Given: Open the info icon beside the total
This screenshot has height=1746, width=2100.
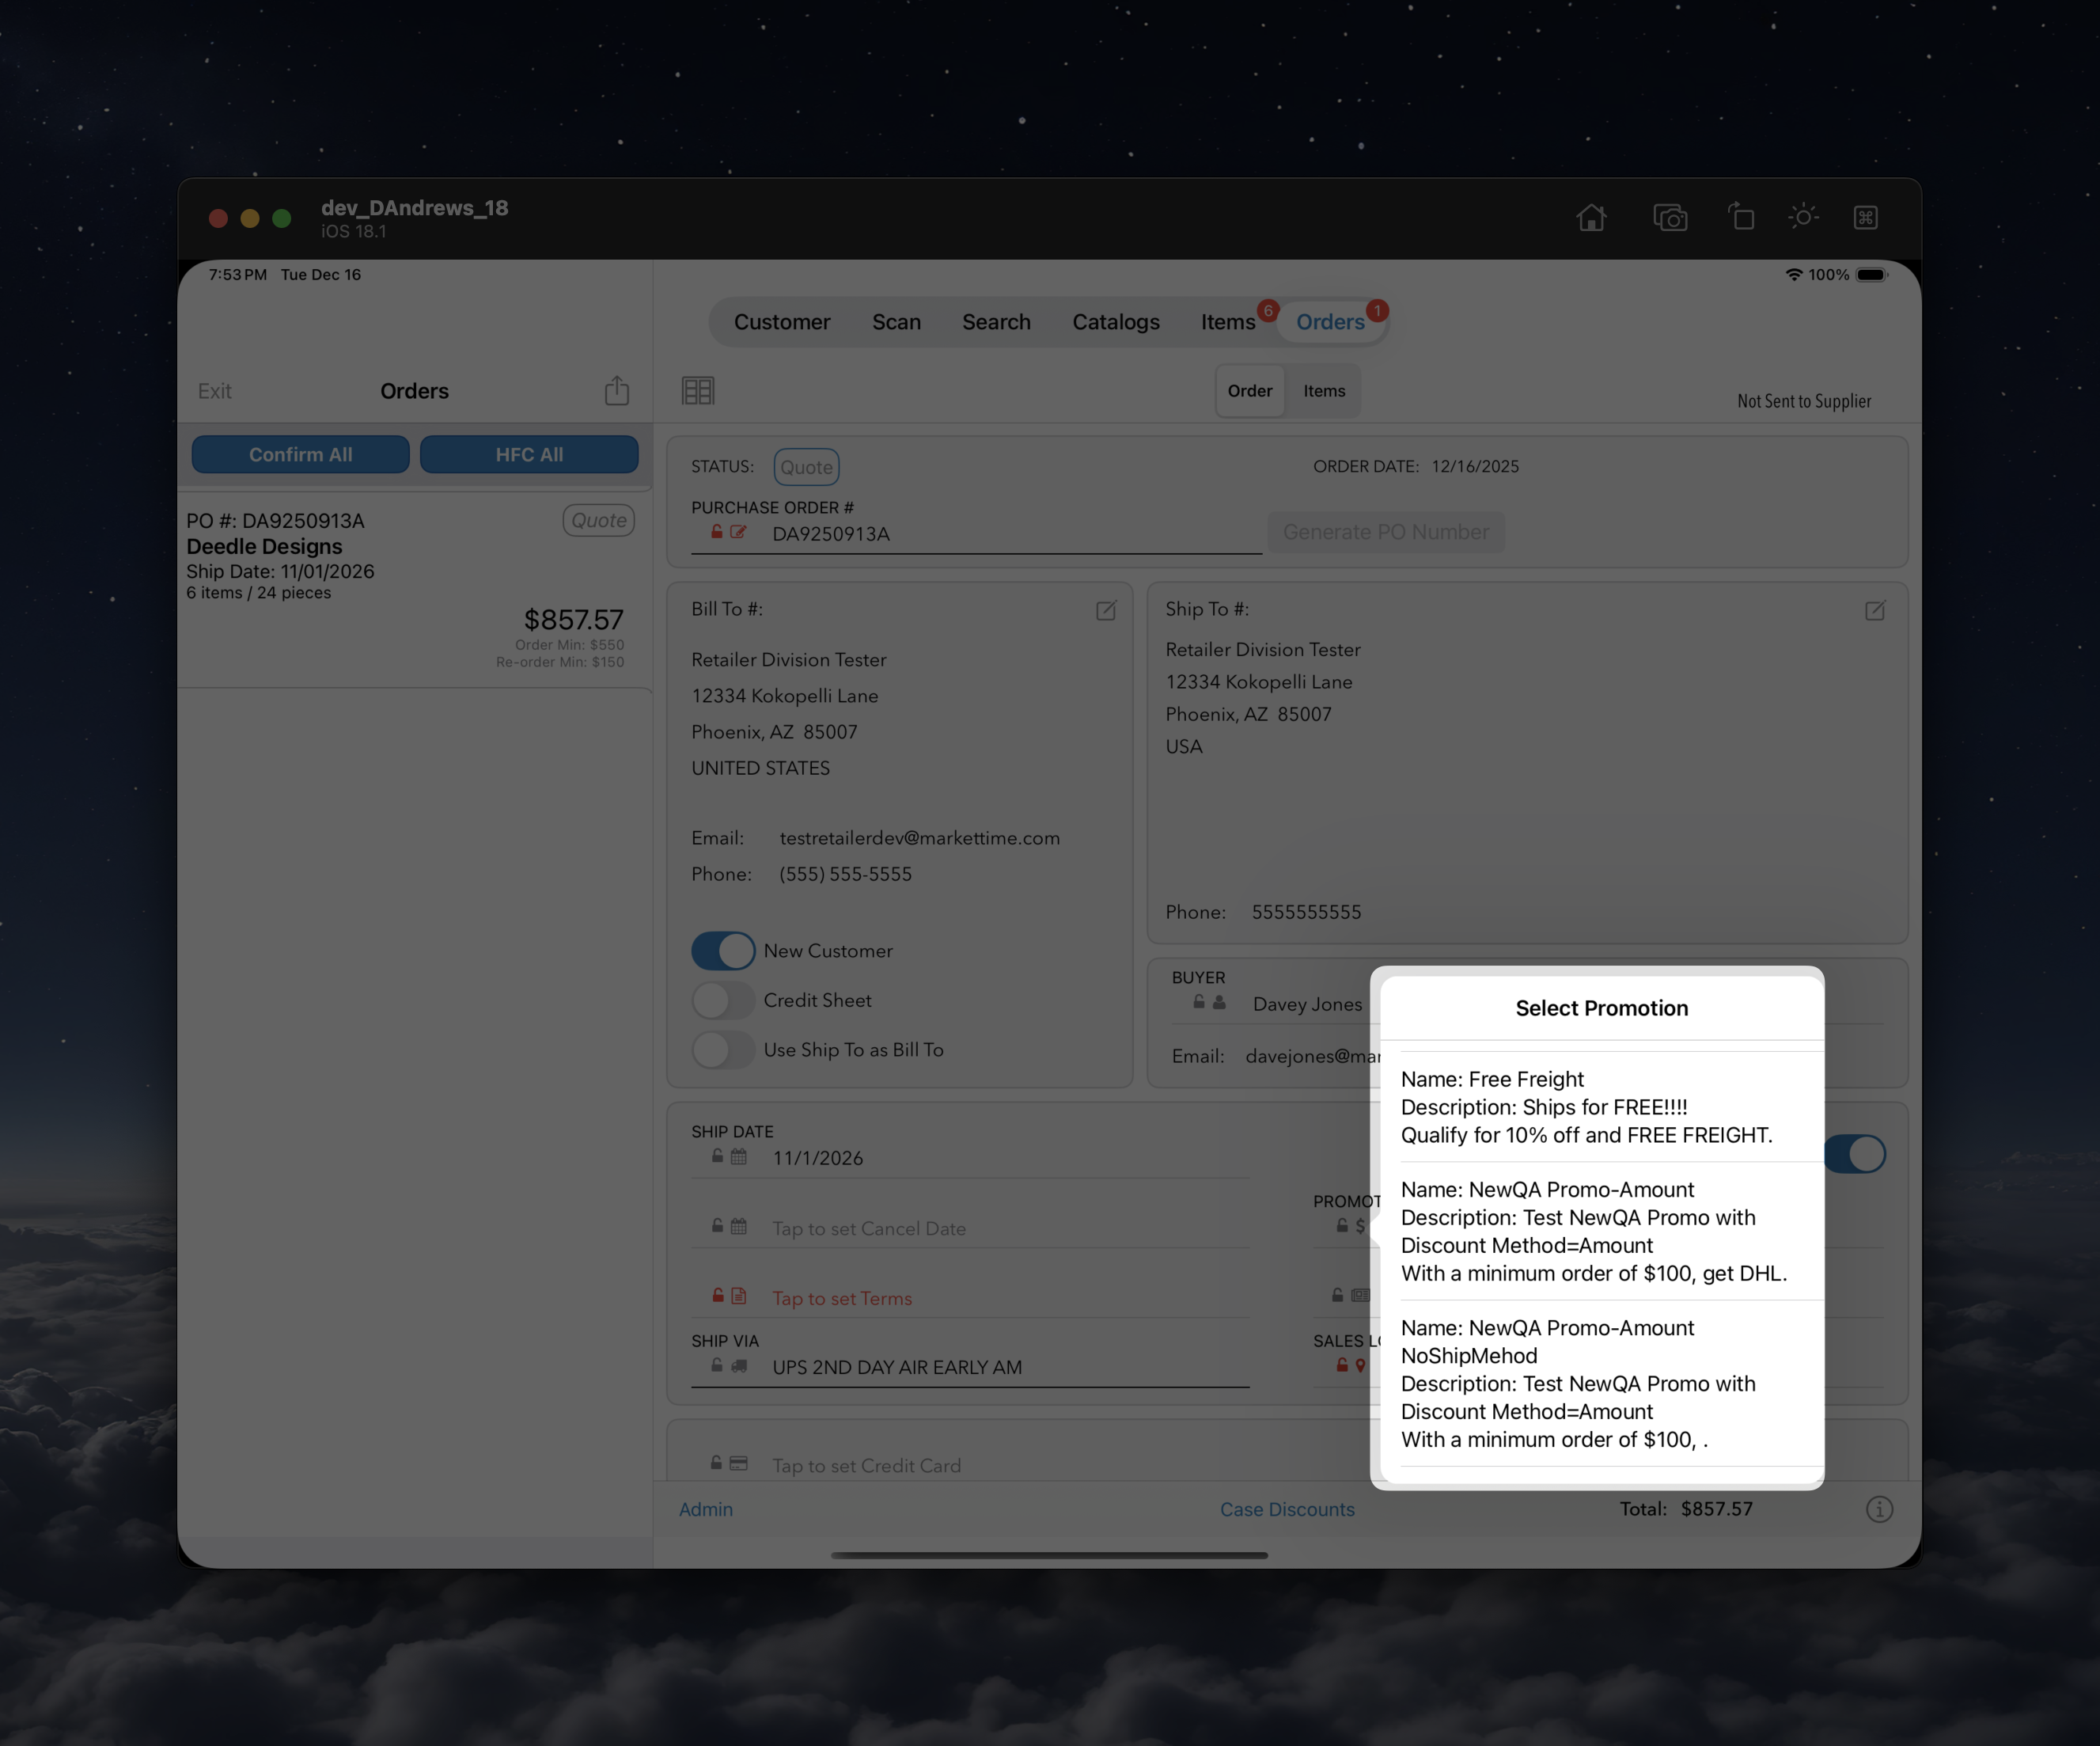Looking at the screenshot, I should pos(1879,1509).
